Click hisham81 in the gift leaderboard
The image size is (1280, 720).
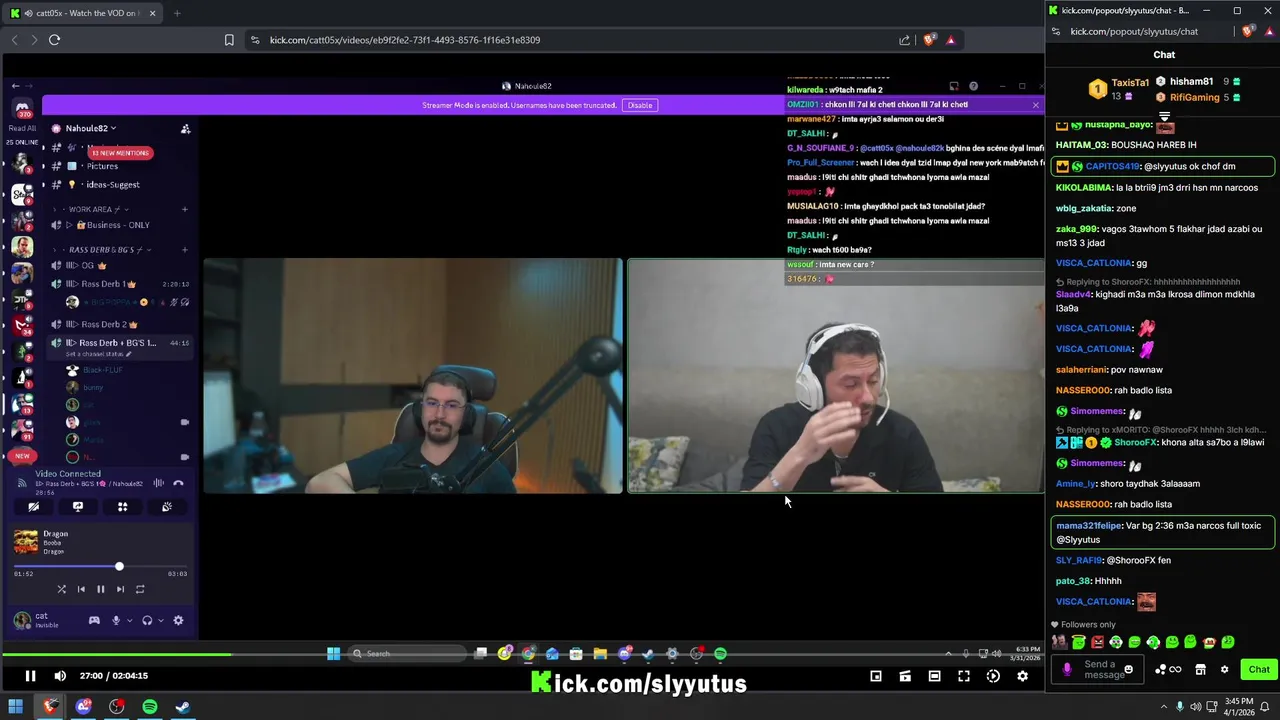tap(1191, 82)
